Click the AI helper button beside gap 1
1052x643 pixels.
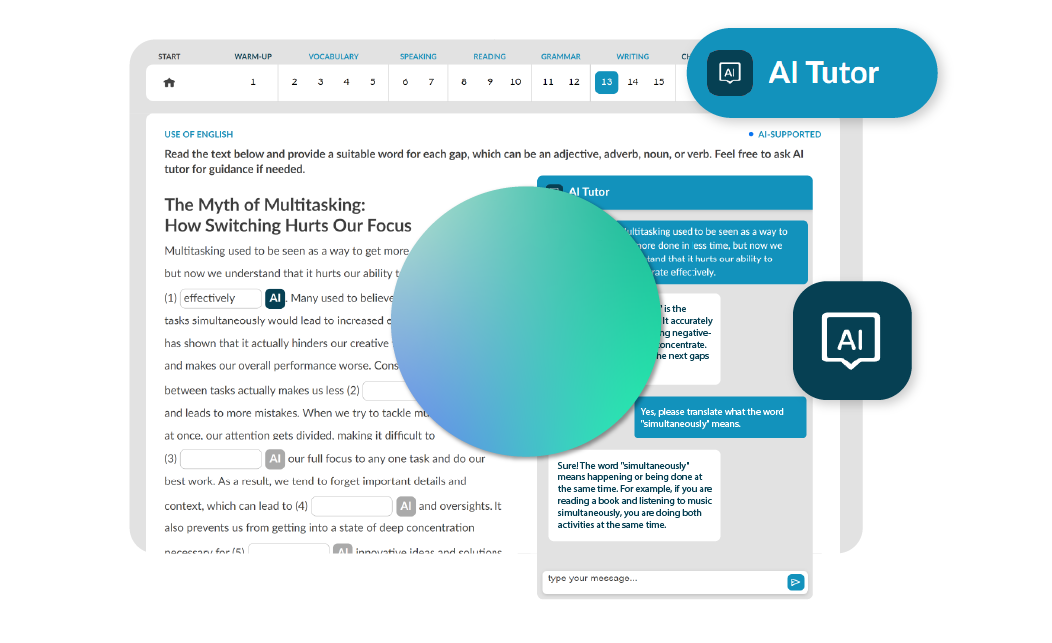pyautogui.click(x=275, y=298)
